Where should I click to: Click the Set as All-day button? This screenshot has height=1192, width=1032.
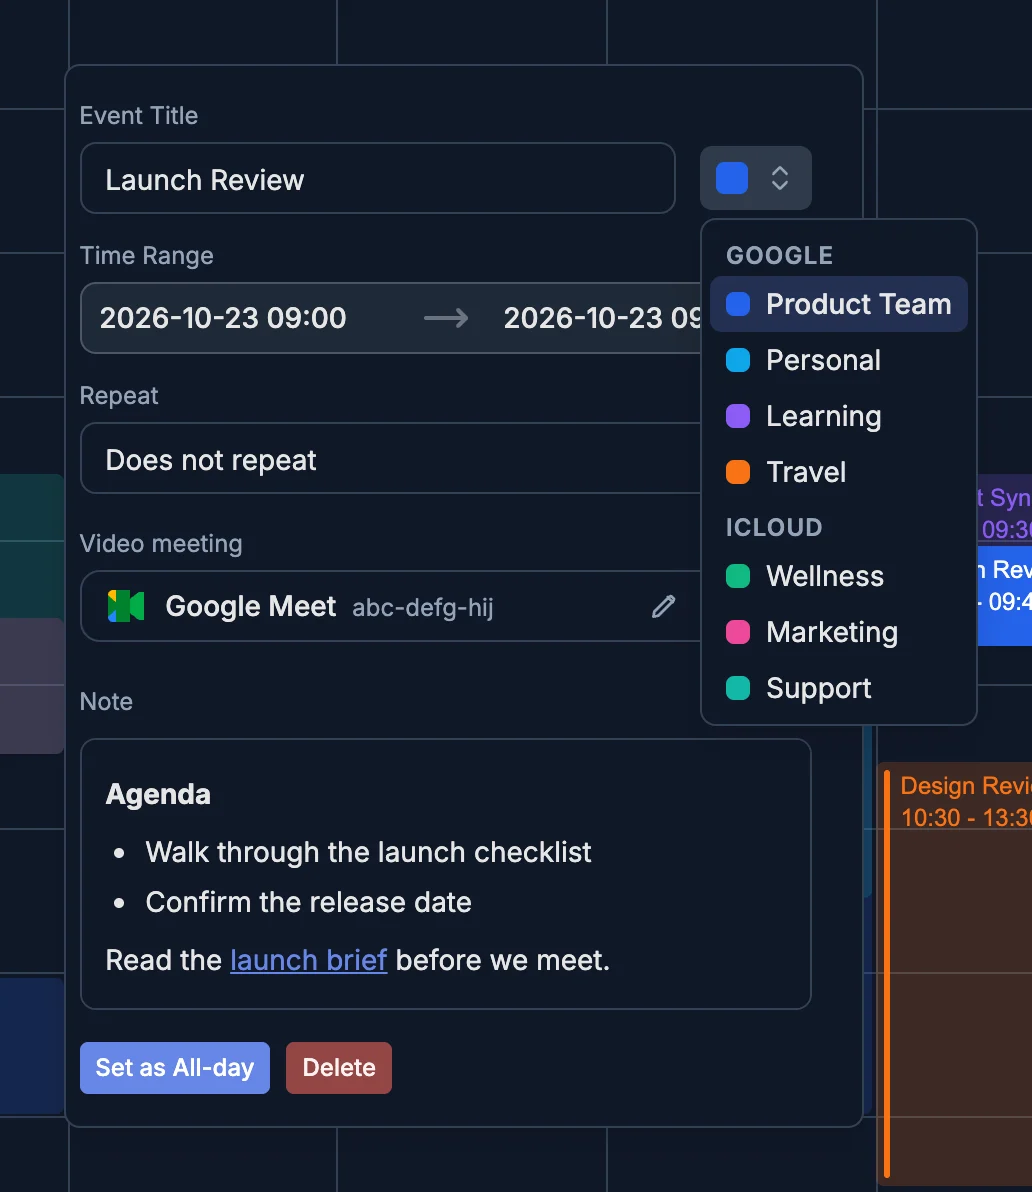175,1068
